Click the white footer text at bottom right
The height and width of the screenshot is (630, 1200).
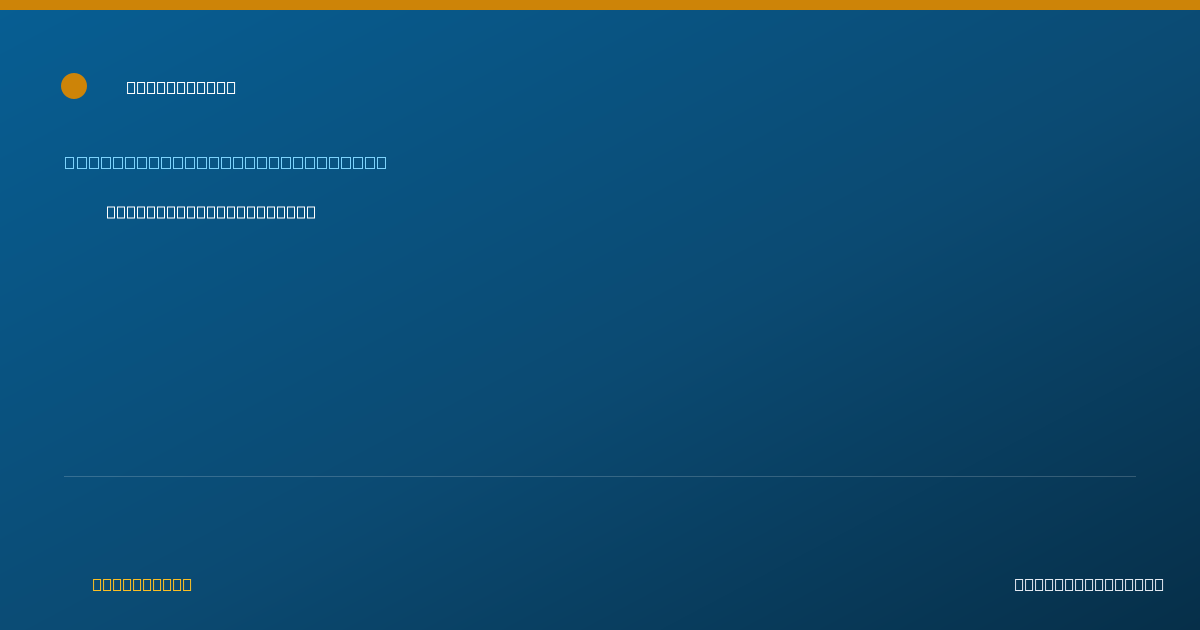tap(1089, 584)
